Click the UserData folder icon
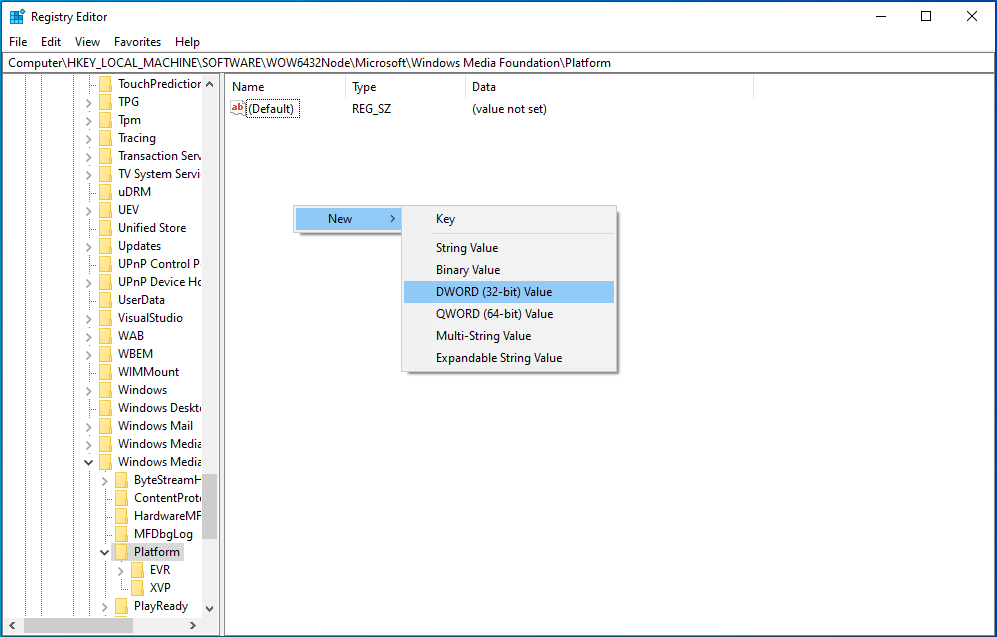997x637 pixels. pos(106,300)
